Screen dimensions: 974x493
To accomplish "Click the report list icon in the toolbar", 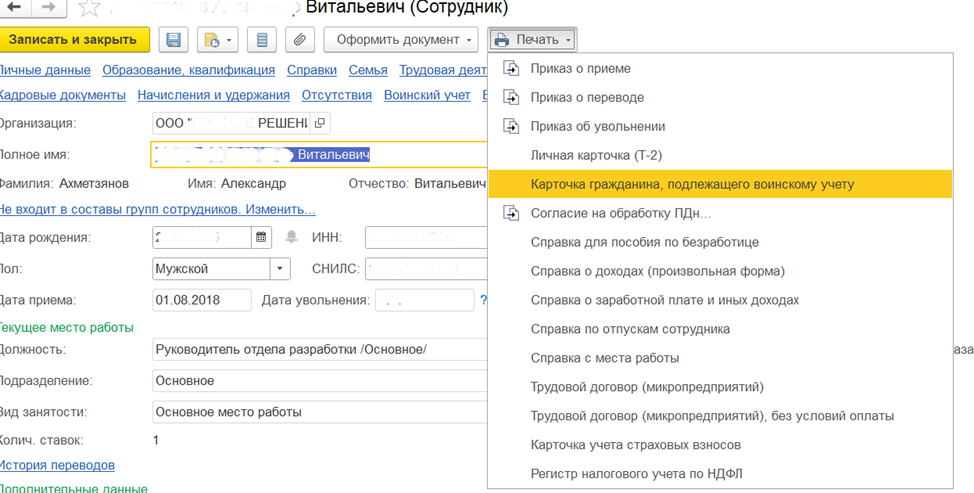I will click(x=262, y=40).
